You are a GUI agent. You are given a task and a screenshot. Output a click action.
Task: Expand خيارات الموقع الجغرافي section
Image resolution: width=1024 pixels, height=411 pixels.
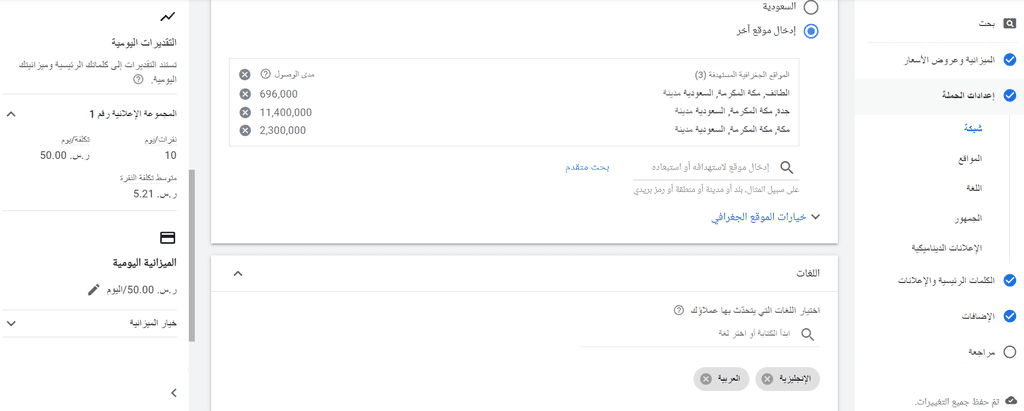coord(765,218)
